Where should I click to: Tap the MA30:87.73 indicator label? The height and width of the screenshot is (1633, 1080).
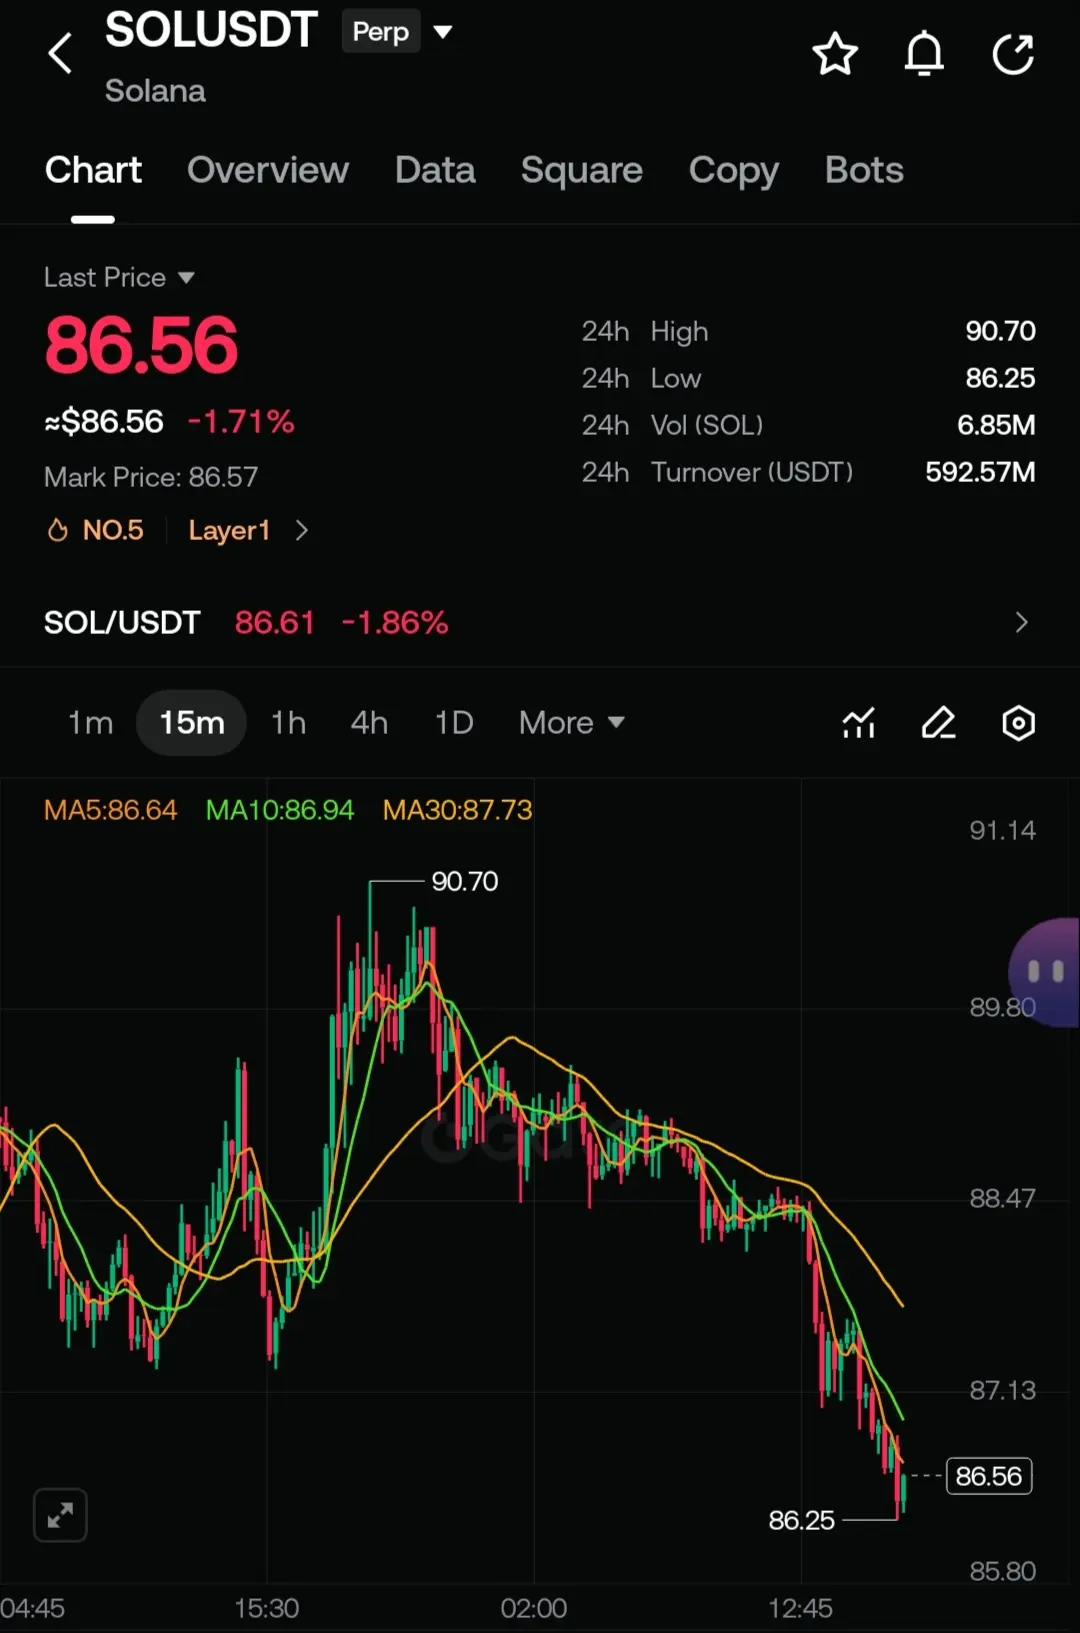click(457, 810)
